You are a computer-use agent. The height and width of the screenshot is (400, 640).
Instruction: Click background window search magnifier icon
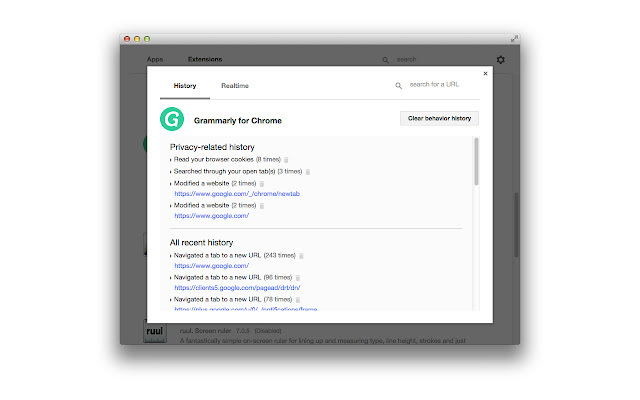(x=385, y=60)
